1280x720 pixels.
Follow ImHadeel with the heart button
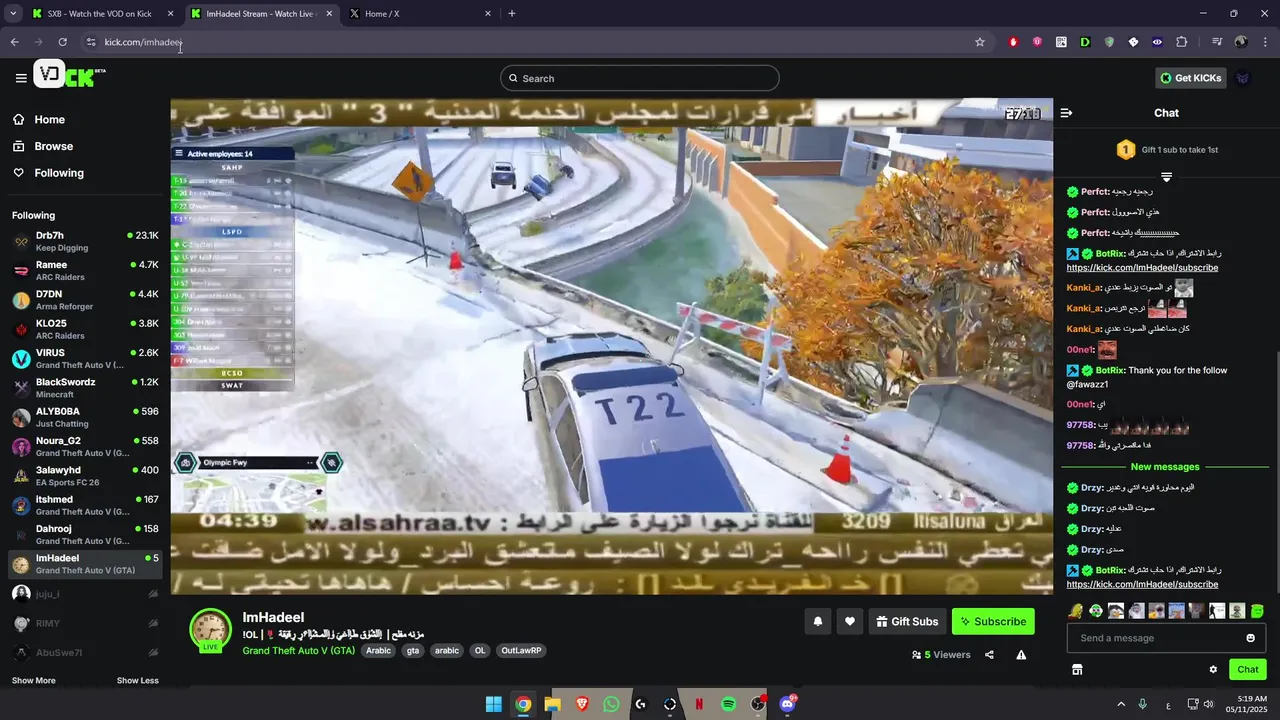coord(850,621)
